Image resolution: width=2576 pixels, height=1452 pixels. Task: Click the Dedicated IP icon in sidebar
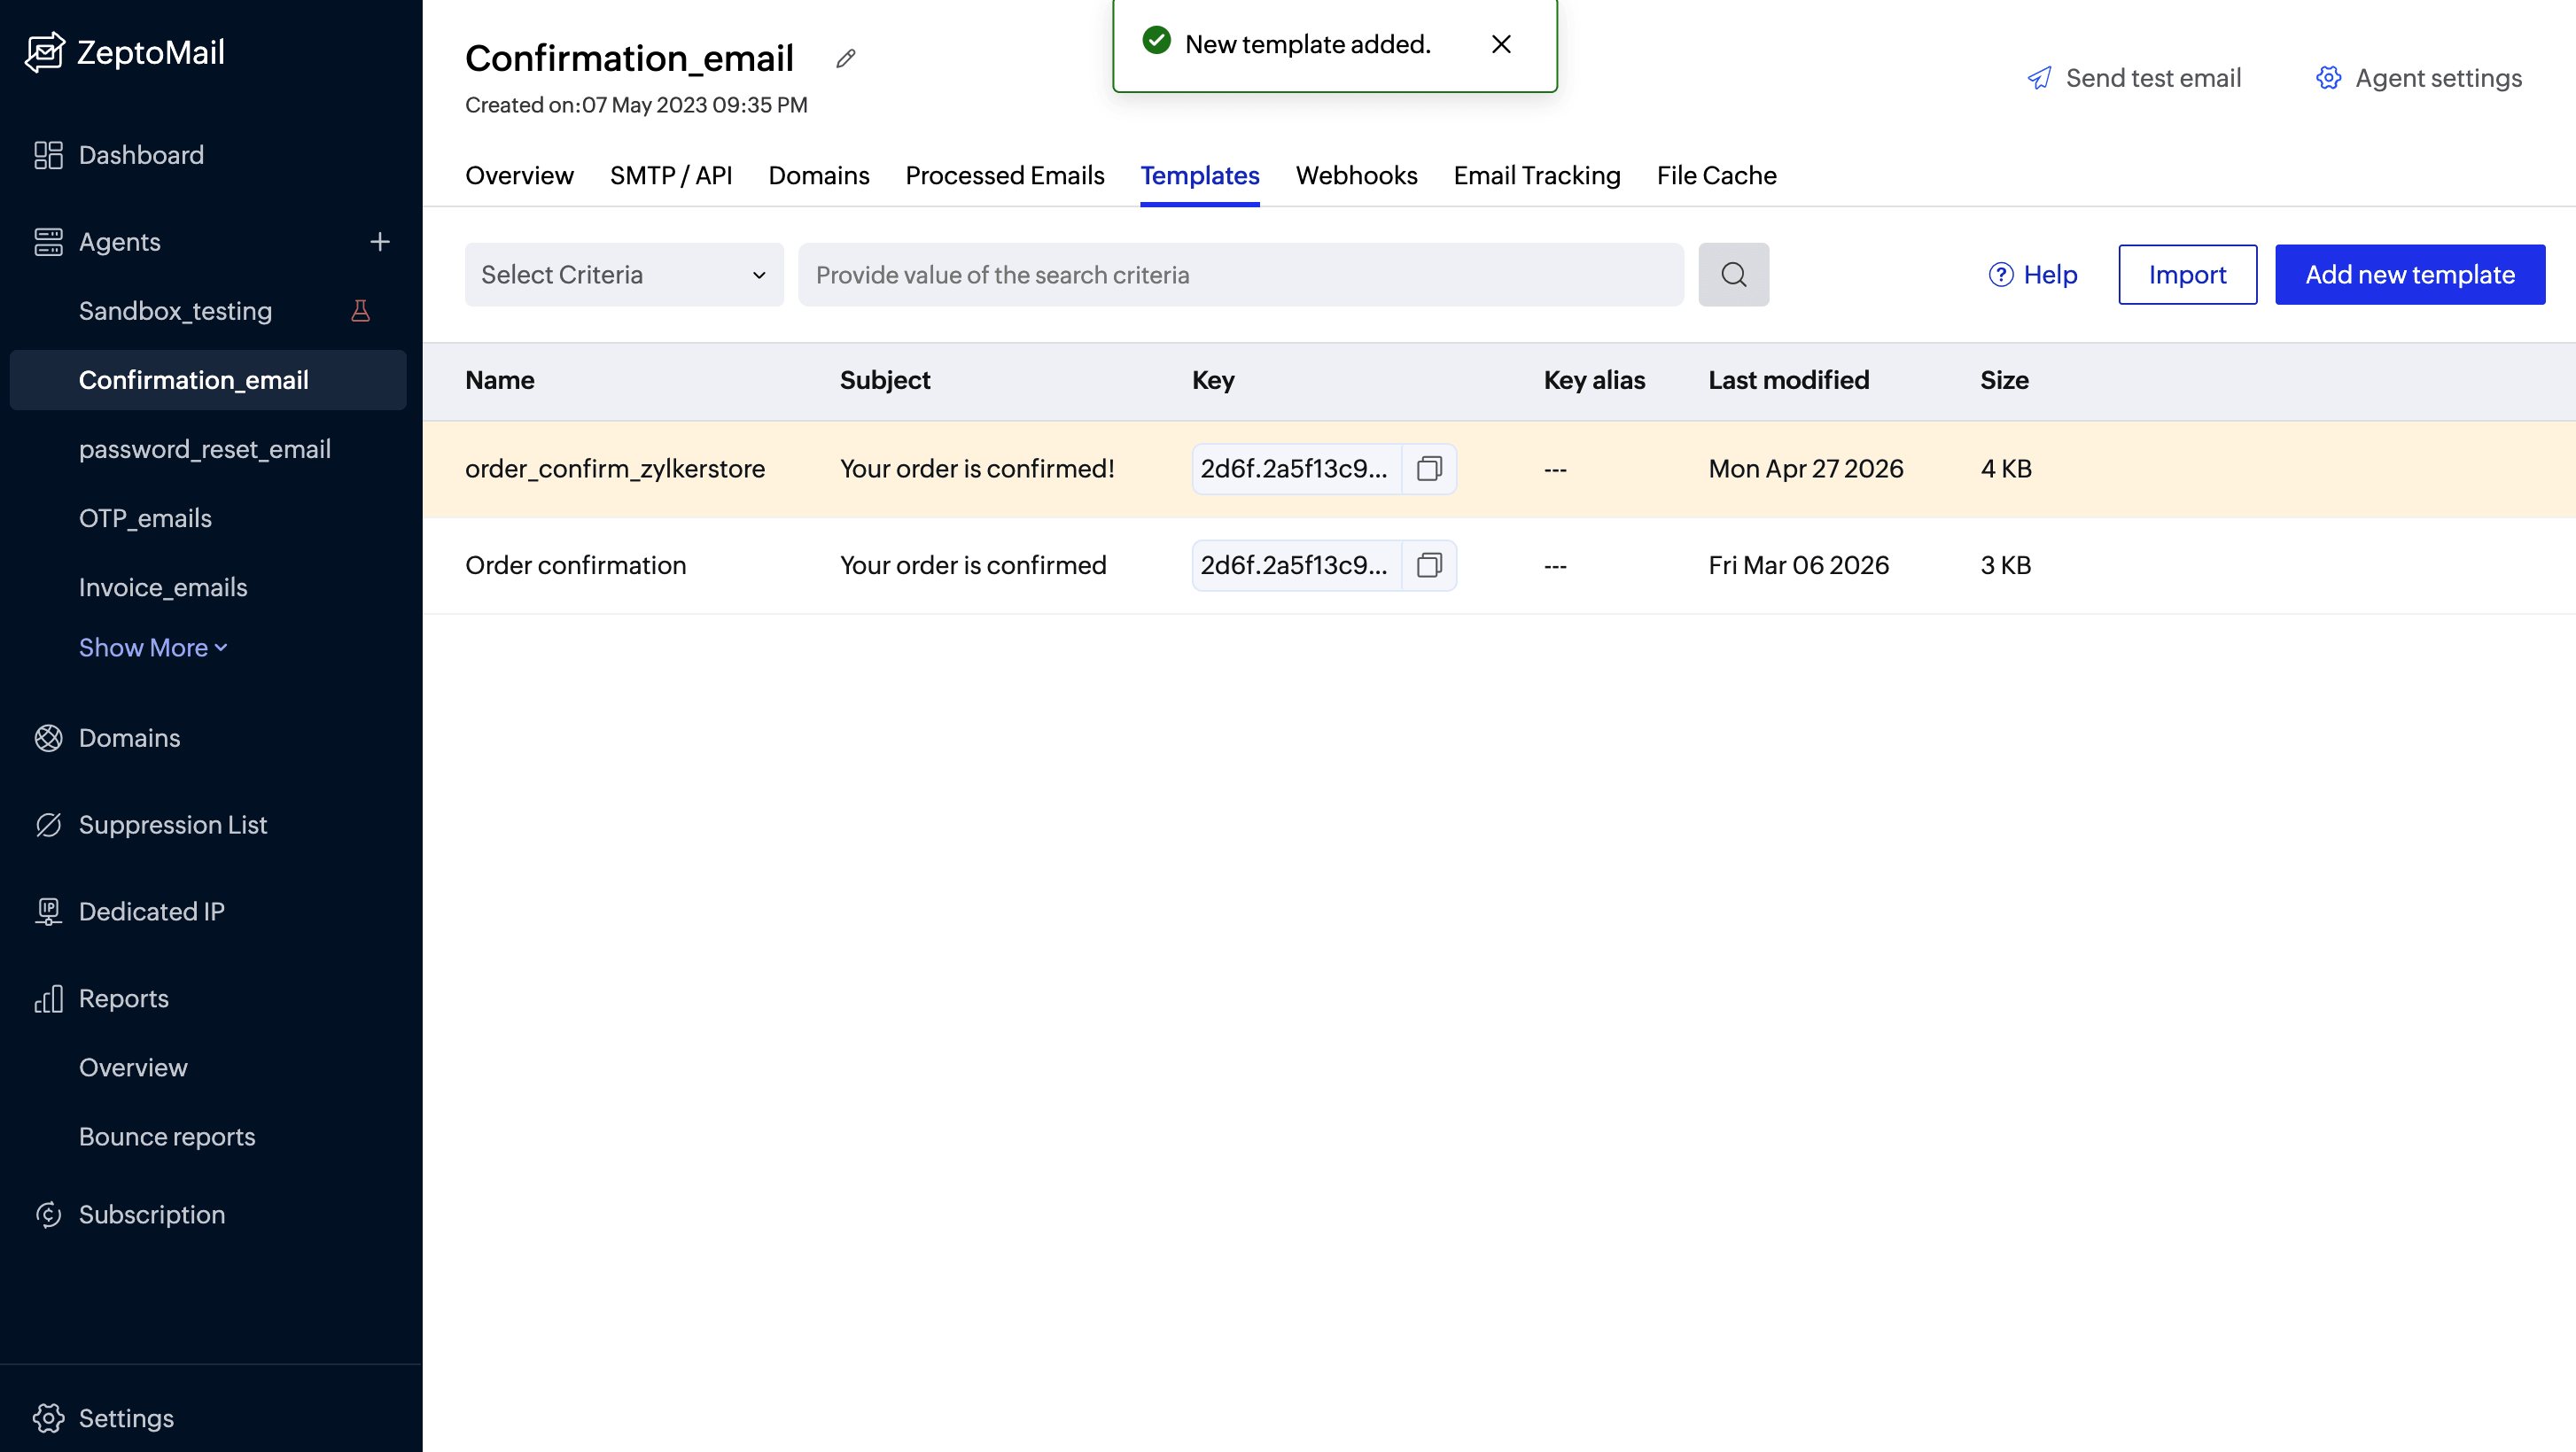pyautogui.click(x=48, y=911)
